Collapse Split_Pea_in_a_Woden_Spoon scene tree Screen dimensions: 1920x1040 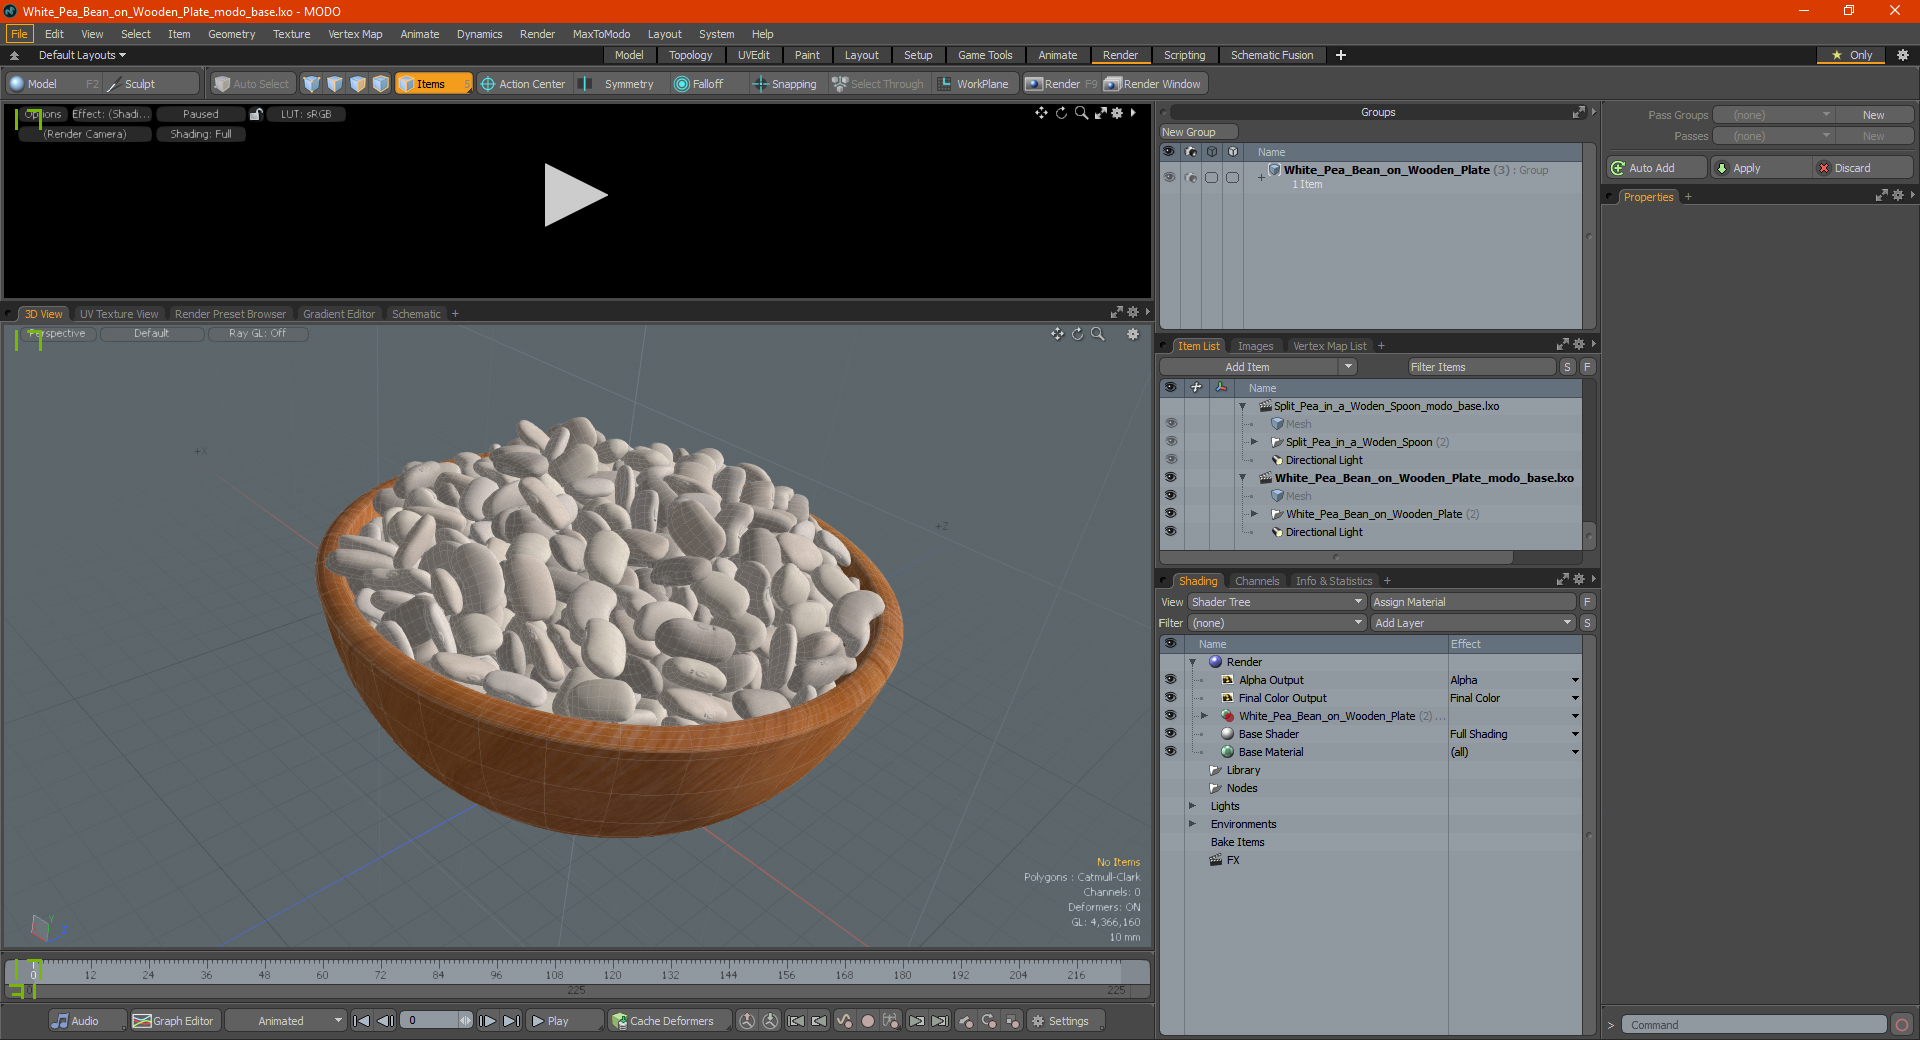tap(1242, 406)
